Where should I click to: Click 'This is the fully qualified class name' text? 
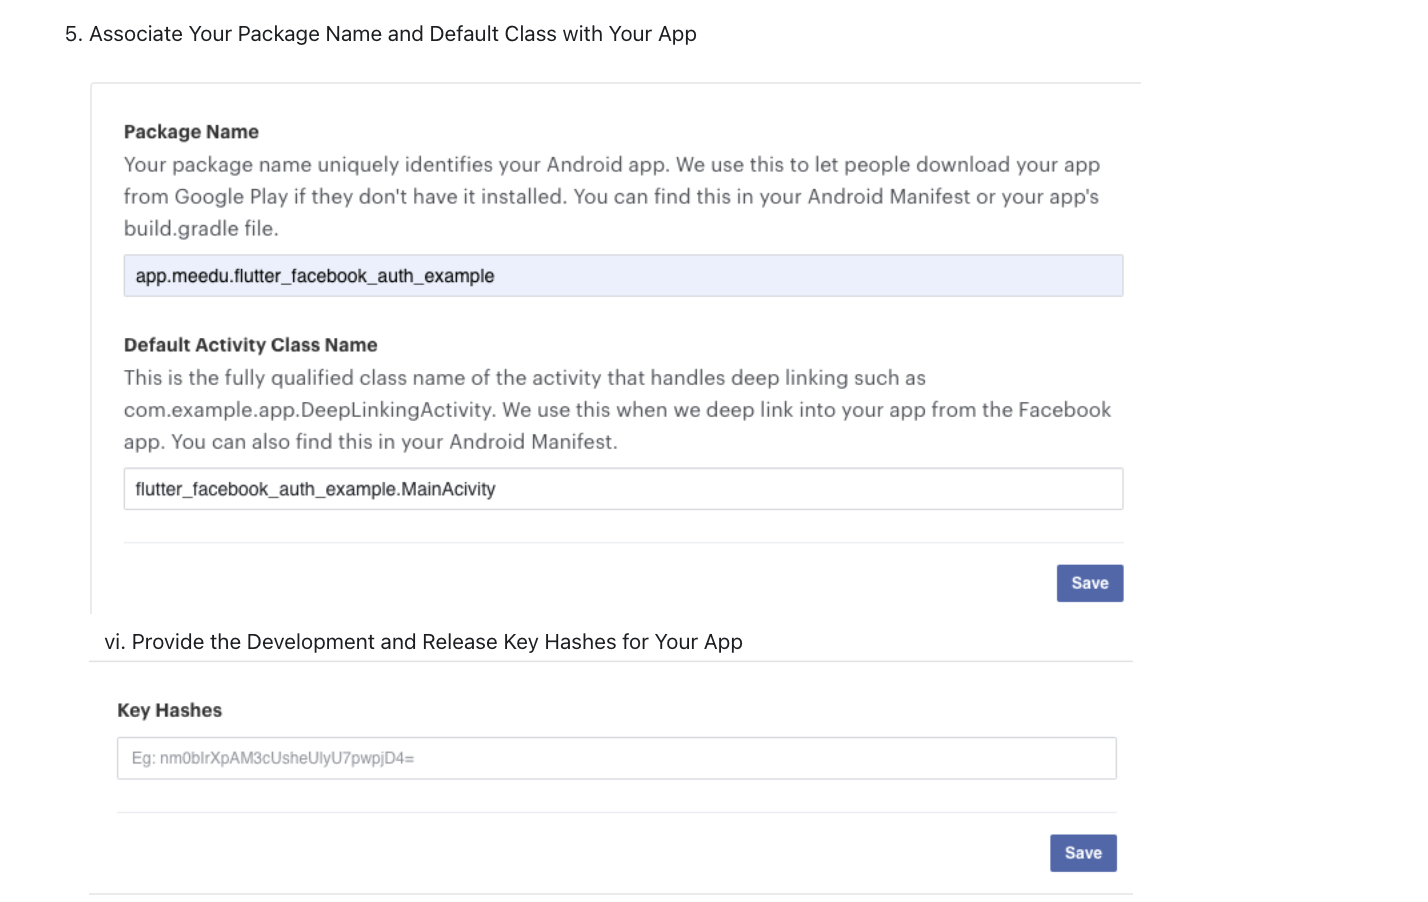coord(524,378)
